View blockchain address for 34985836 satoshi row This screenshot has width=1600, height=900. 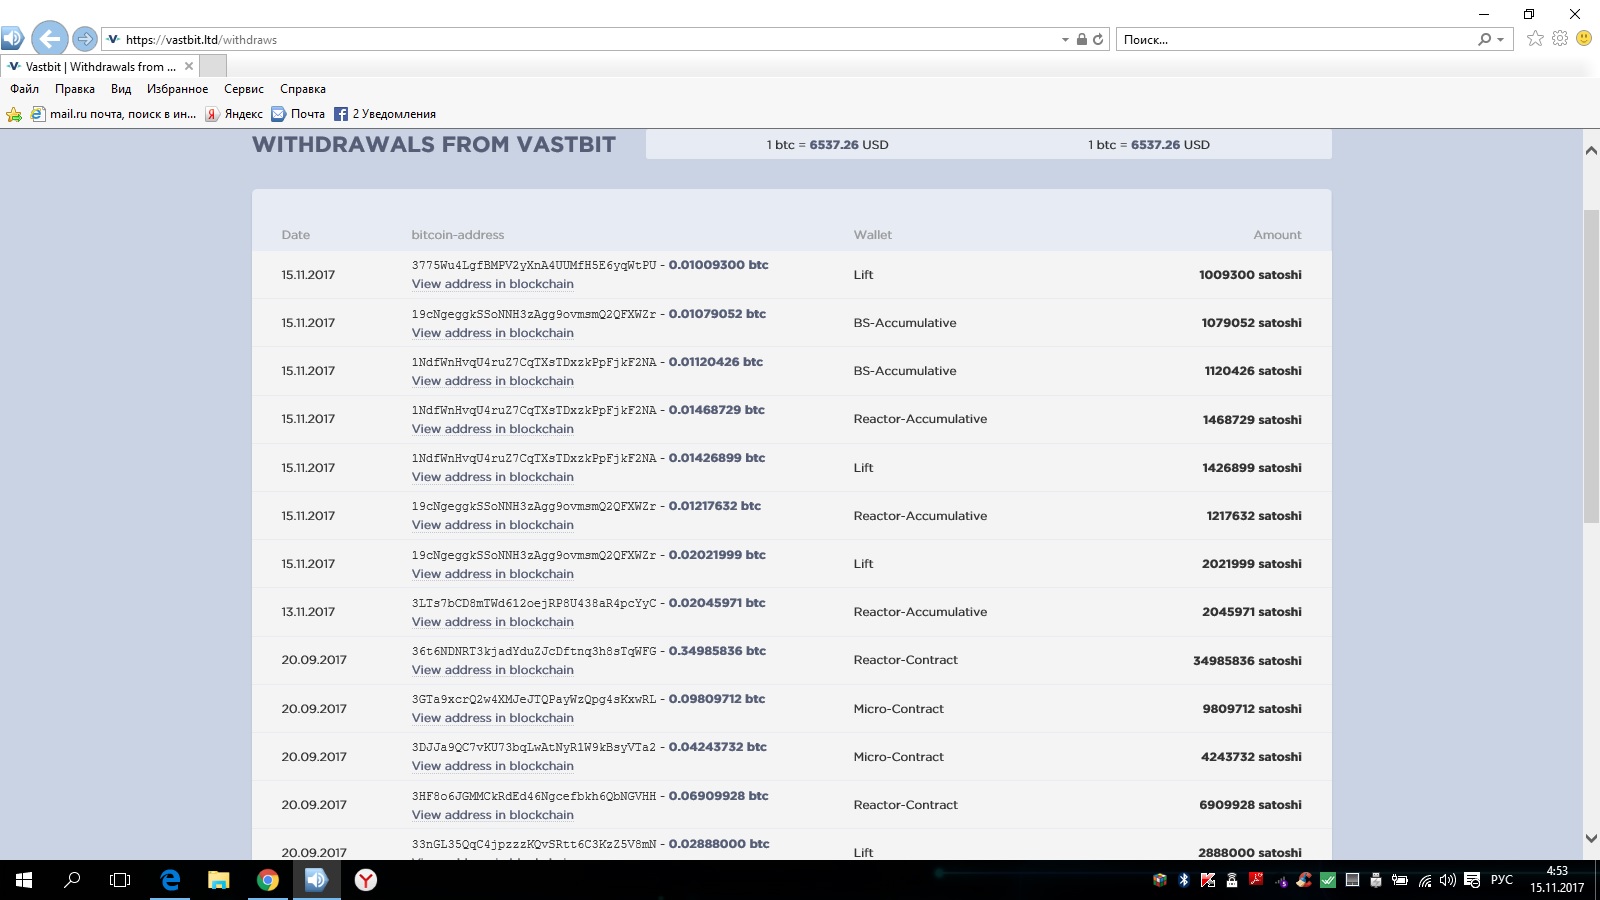tap(493, 670)
